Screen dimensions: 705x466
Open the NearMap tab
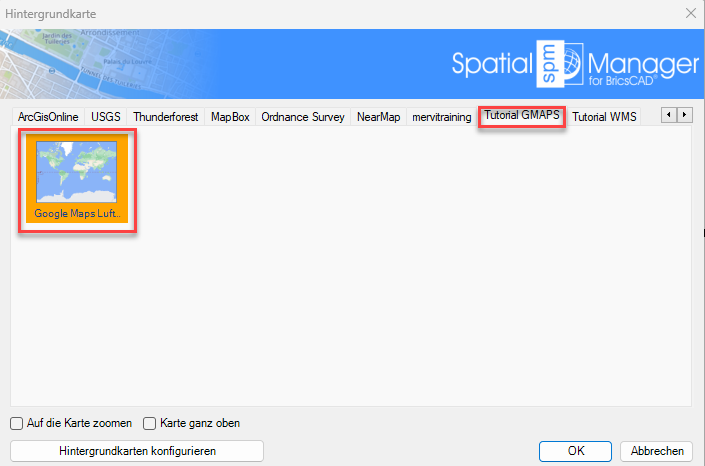[x=379, y=117]
